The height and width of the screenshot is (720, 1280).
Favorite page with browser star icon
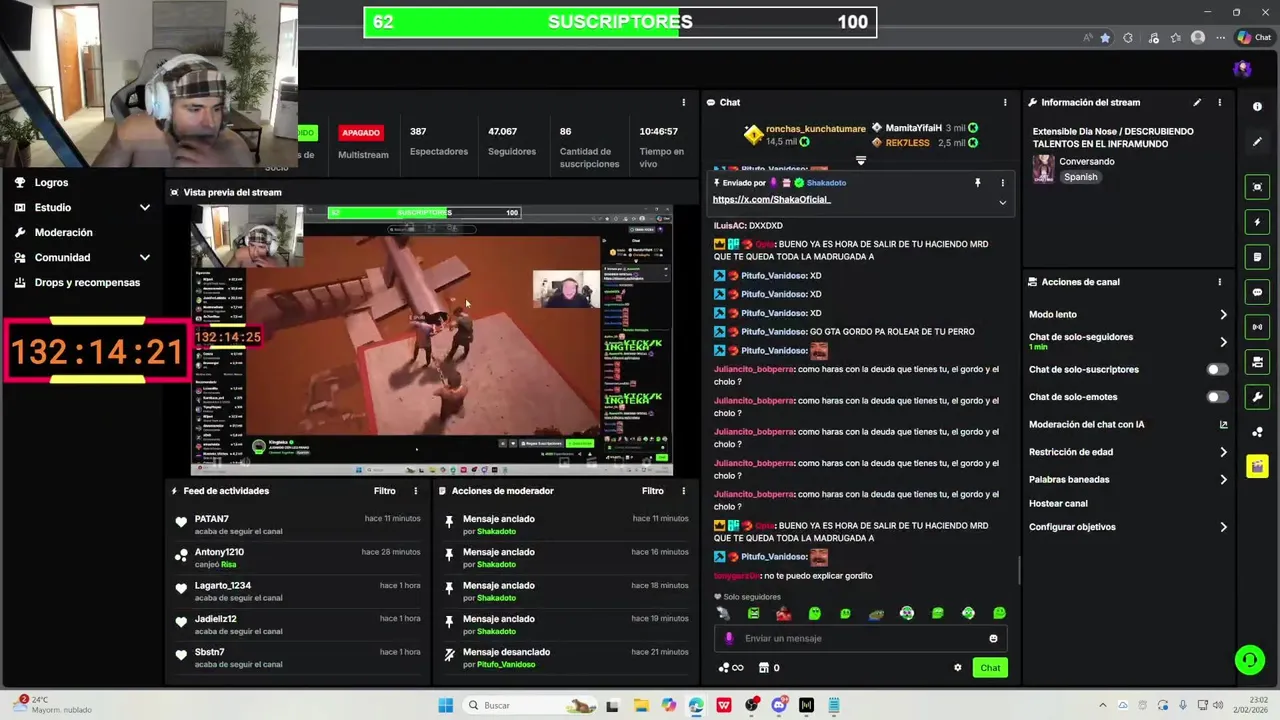point(1105,38)
